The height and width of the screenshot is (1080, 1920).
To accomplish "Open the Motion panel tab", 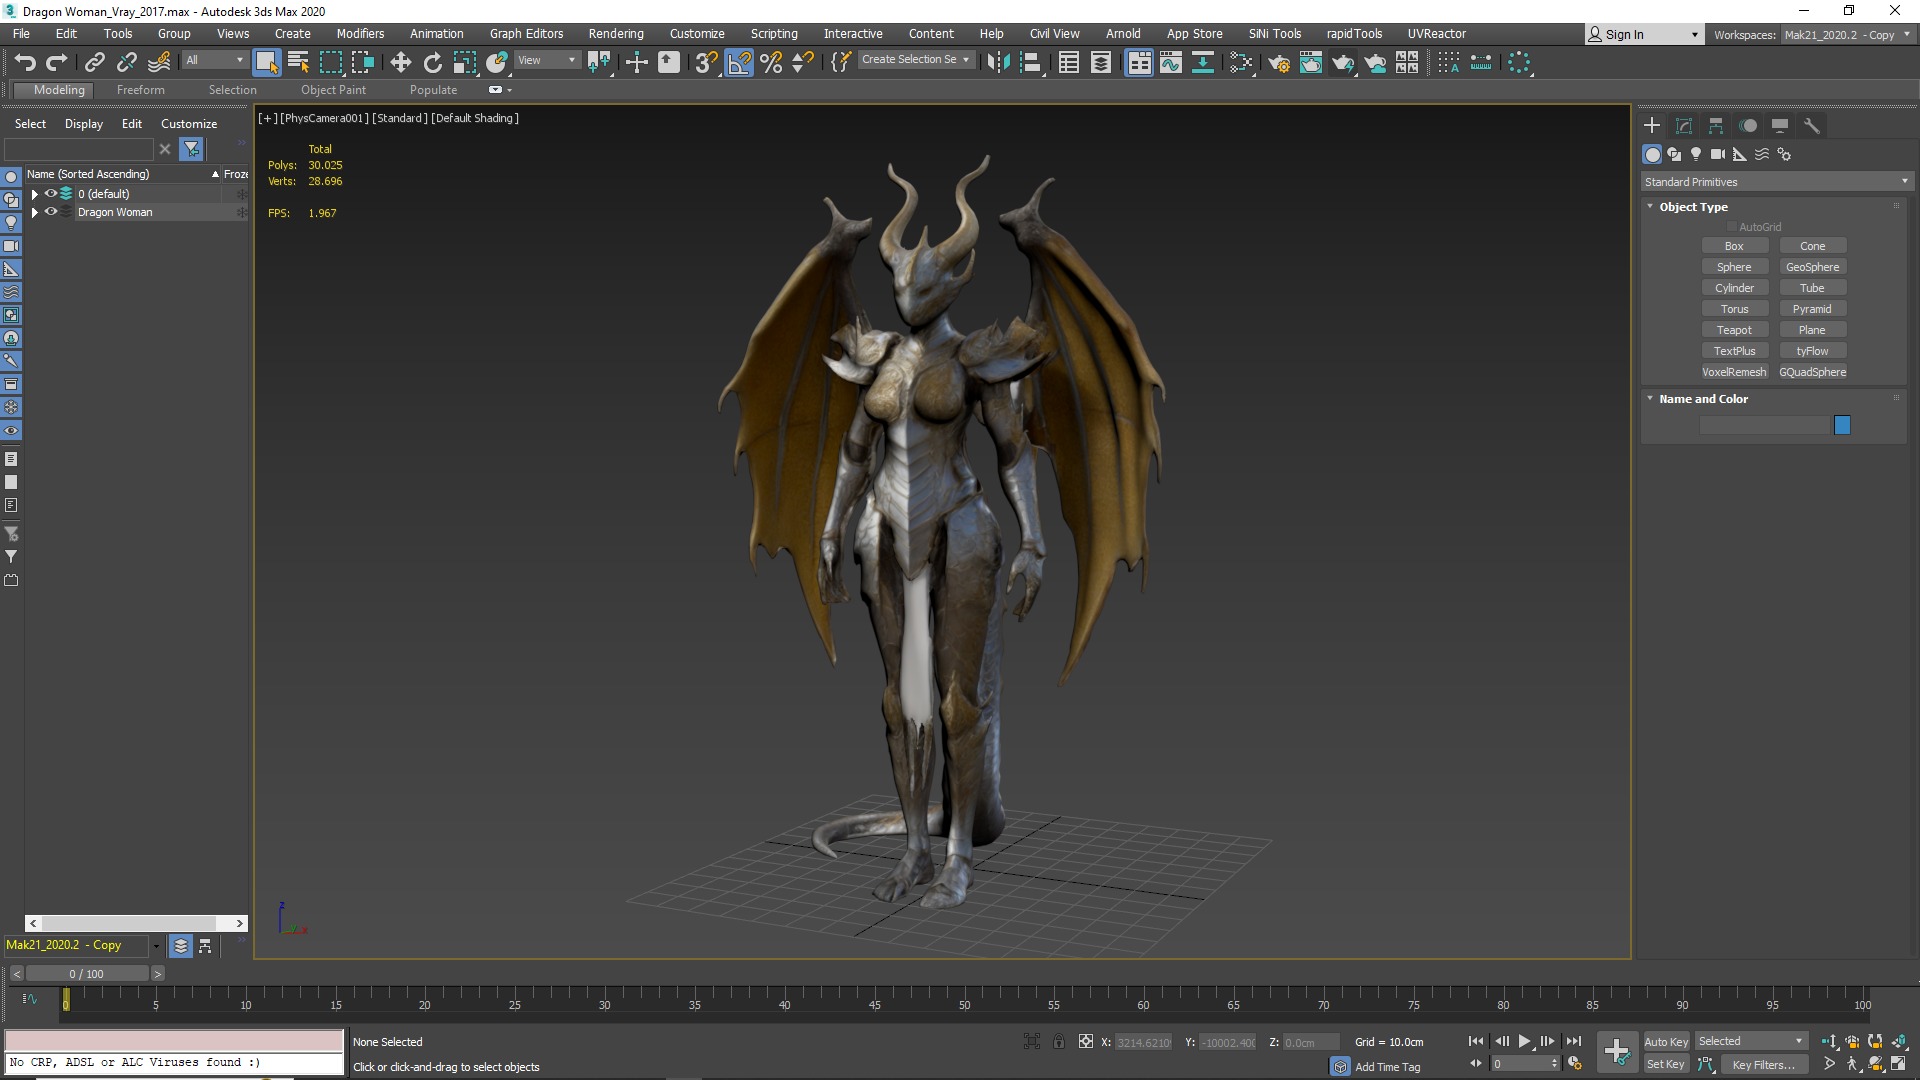I will pos(1748,125).
